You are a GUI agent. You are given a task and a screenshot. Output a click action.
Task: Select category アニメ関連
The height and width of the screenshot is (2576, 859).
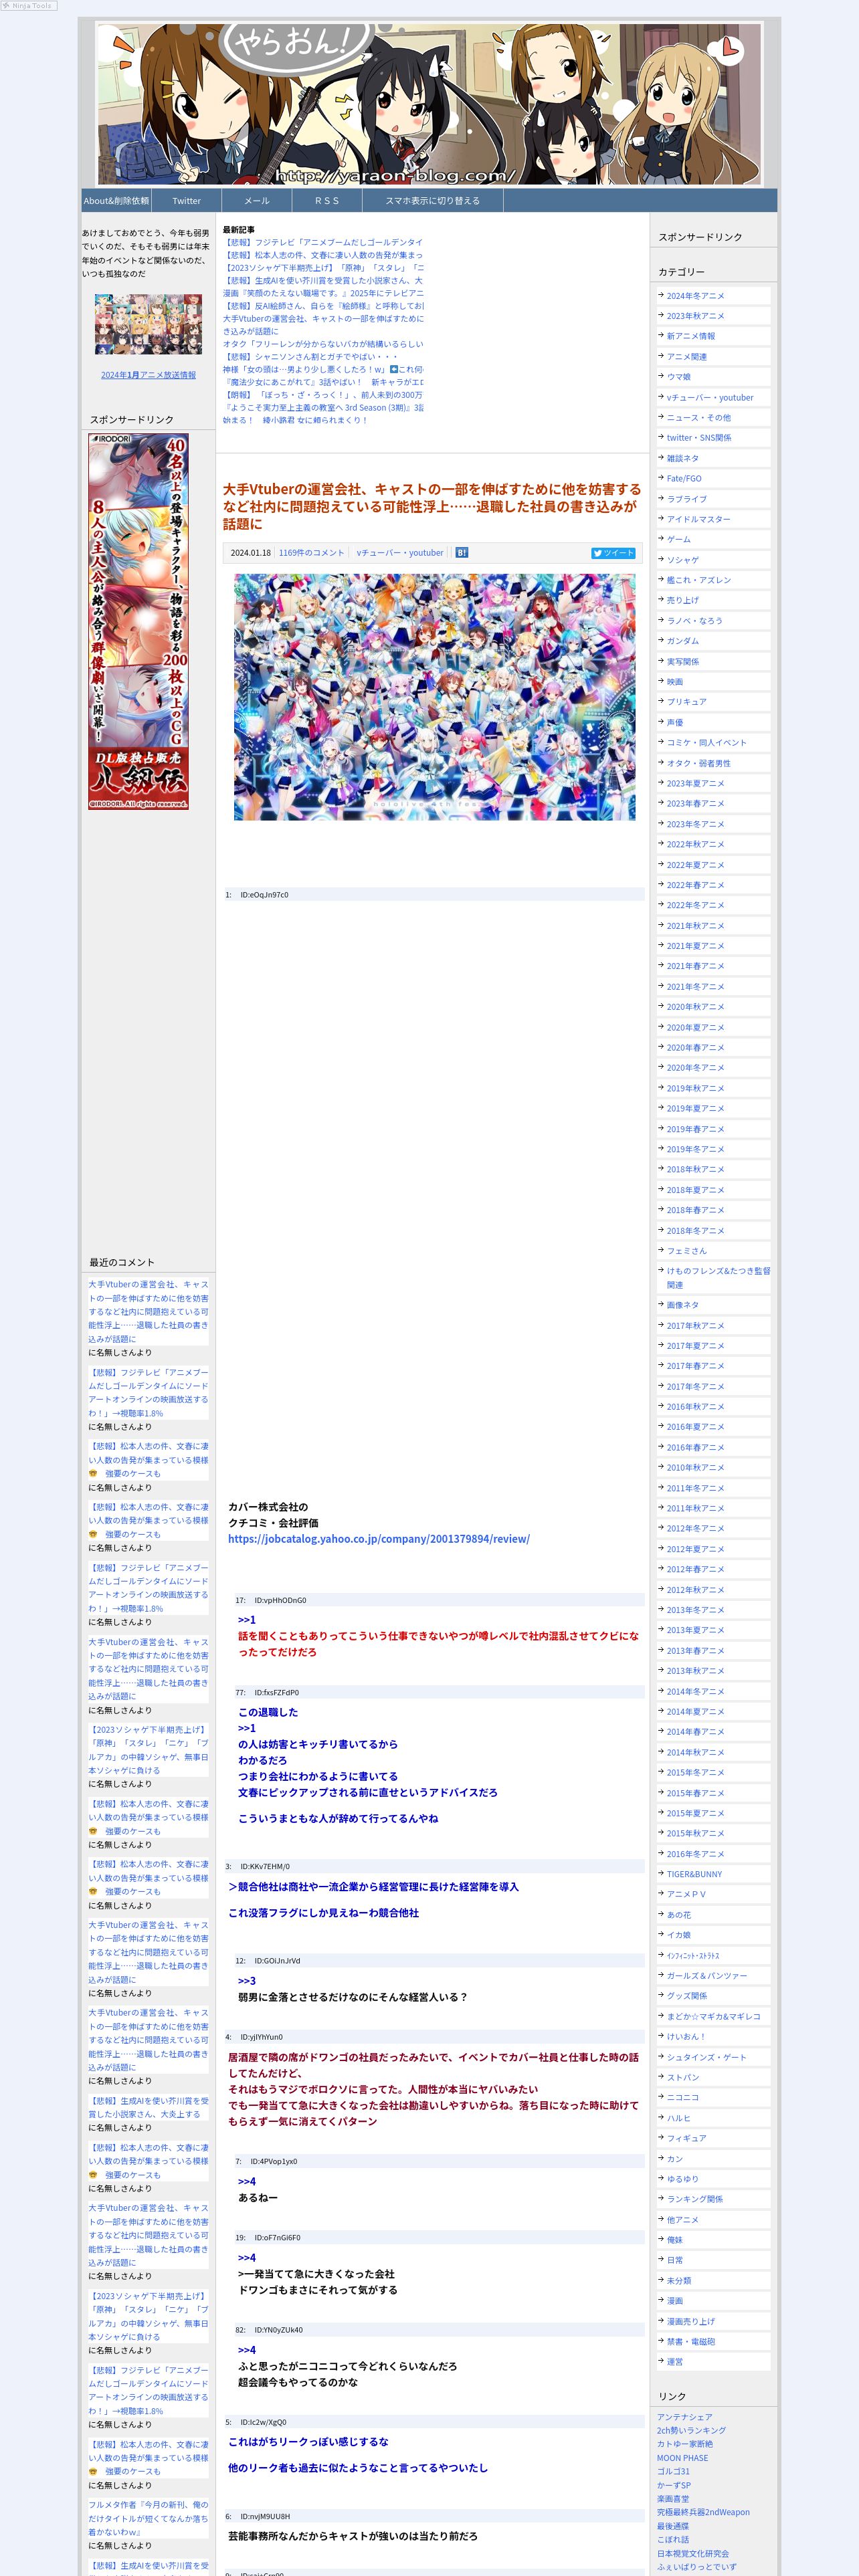click(x=687, y=357)
